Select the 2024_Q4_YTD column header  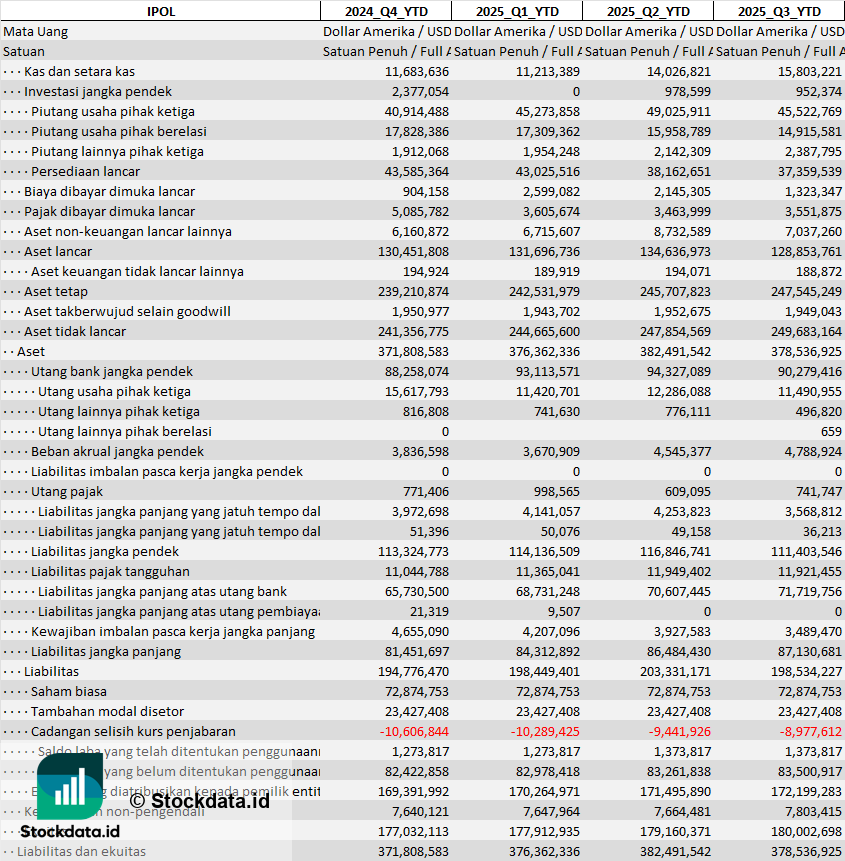[x=385, y=11]
